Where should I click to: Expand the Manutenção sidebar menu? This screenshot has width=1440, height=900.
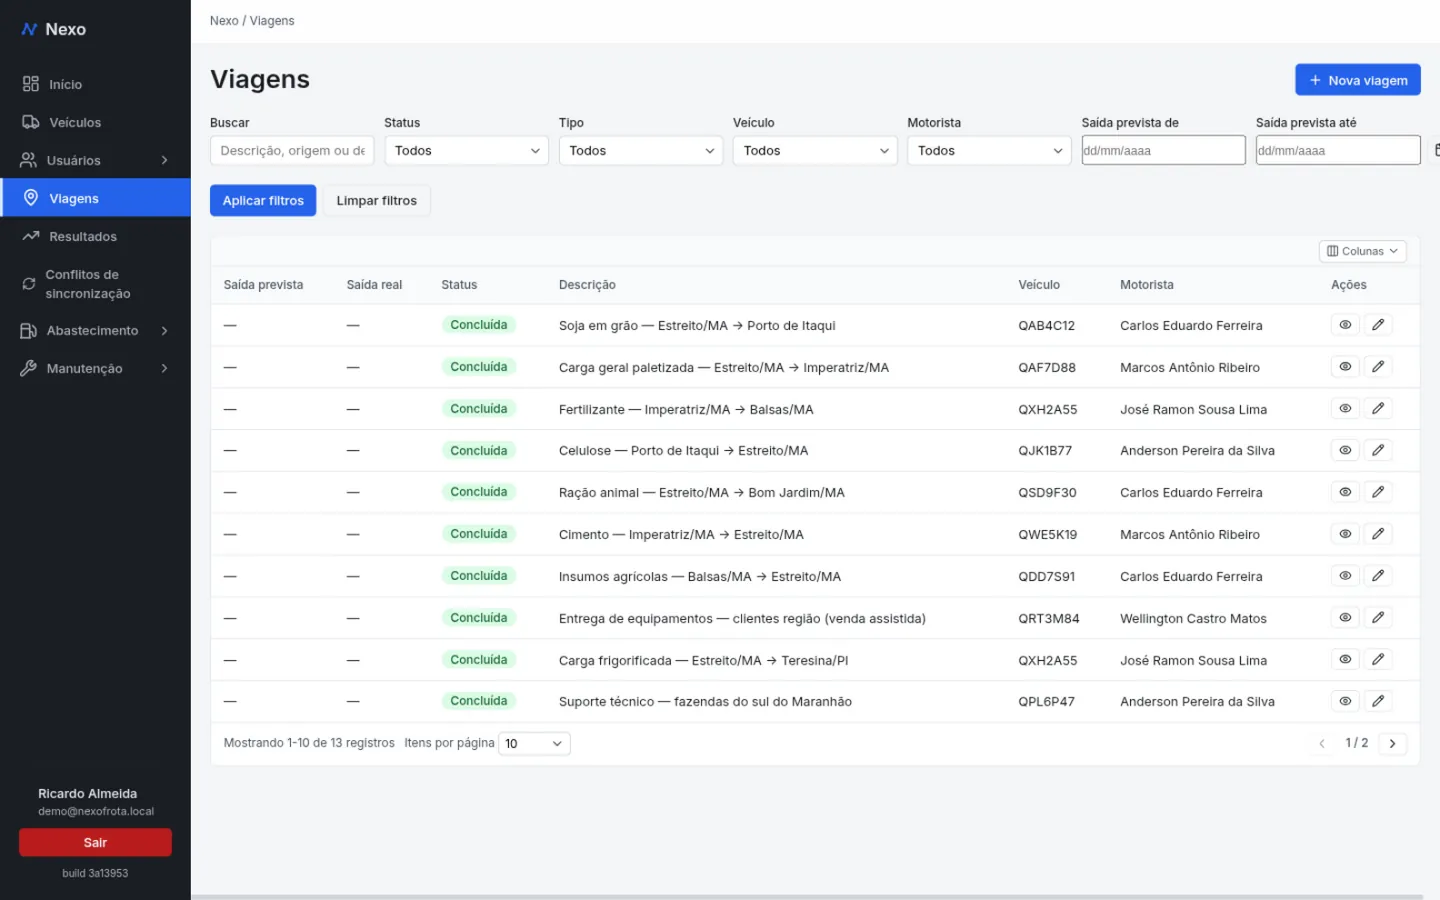click(x=95, y=369)
